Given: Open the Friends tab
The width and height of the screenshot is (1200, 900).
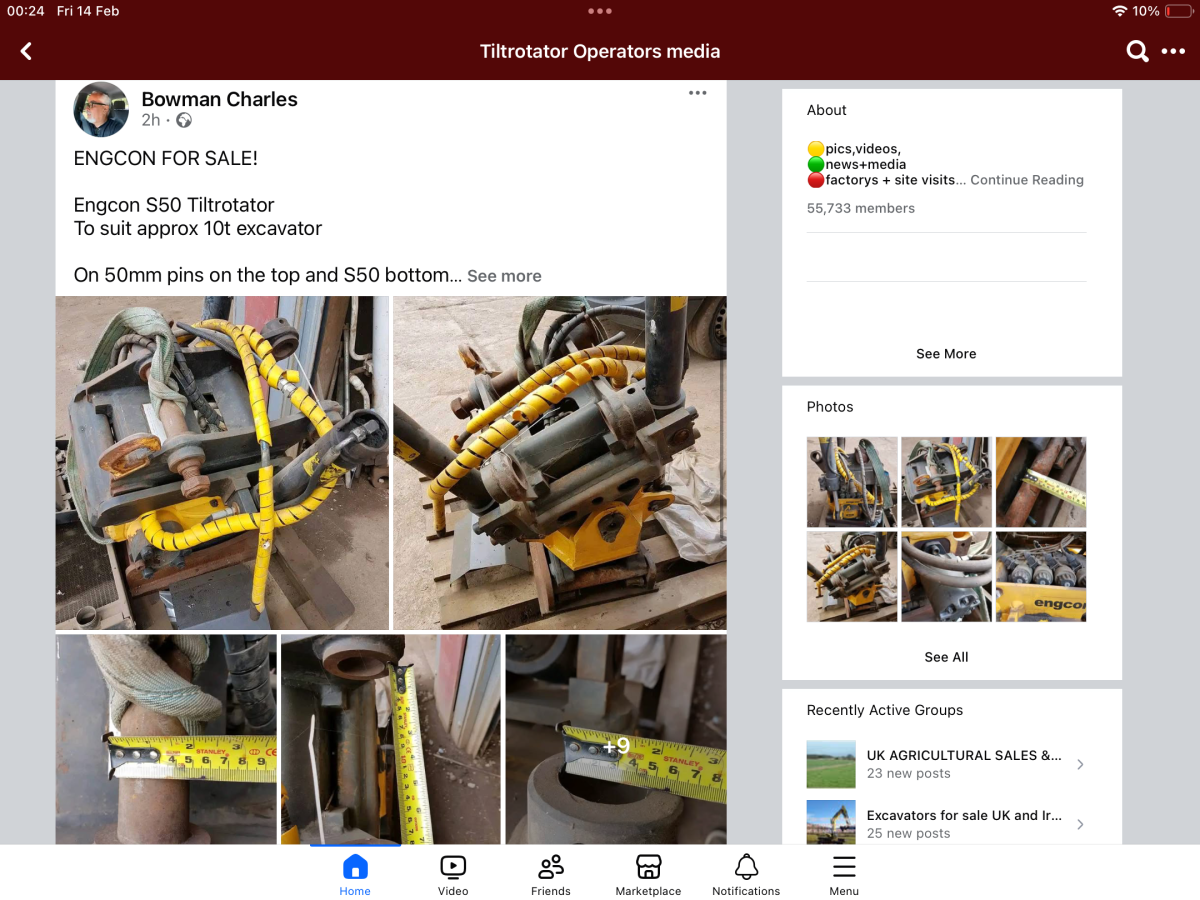Looking at the screenshot, I should (551, 873).
